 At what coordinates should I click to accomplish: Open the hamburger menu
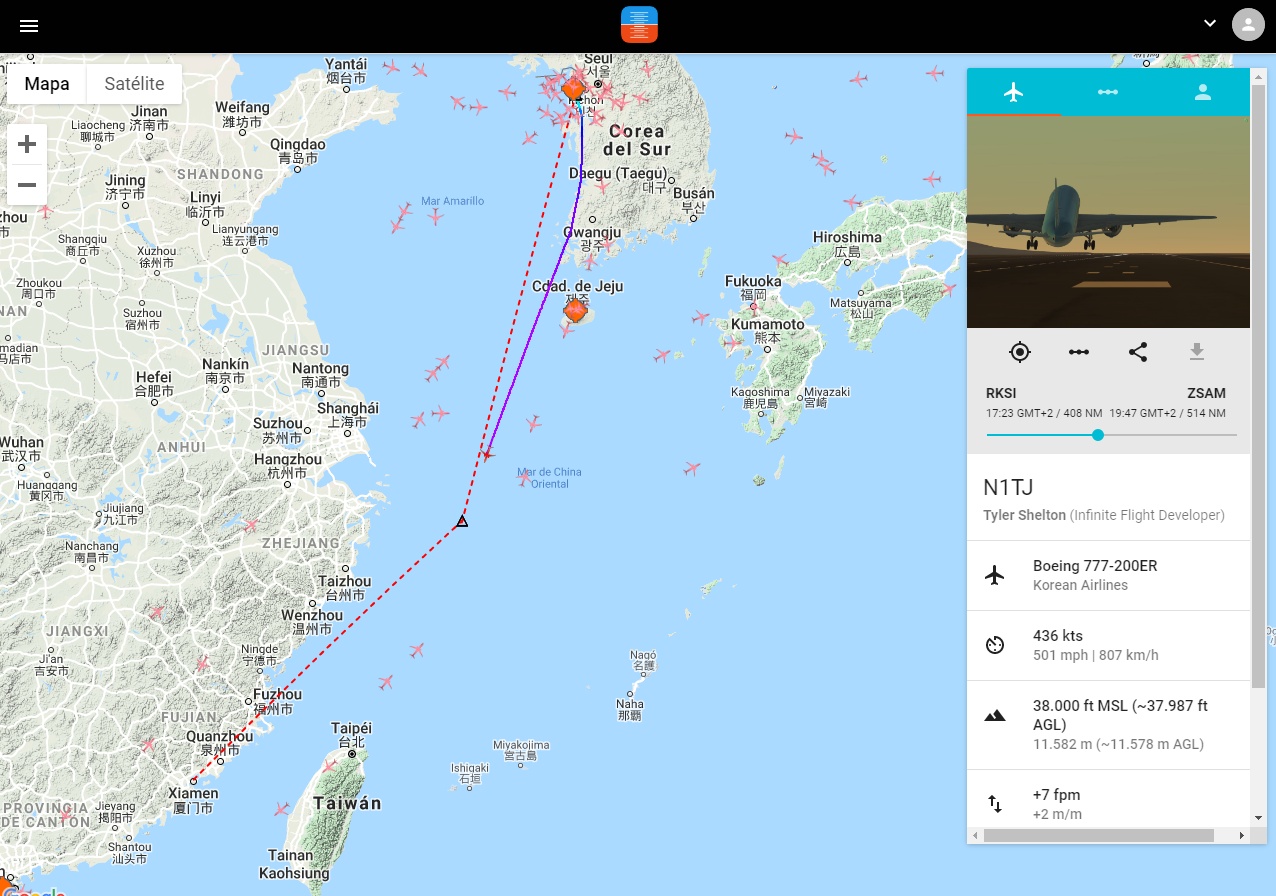coord(29,26)
